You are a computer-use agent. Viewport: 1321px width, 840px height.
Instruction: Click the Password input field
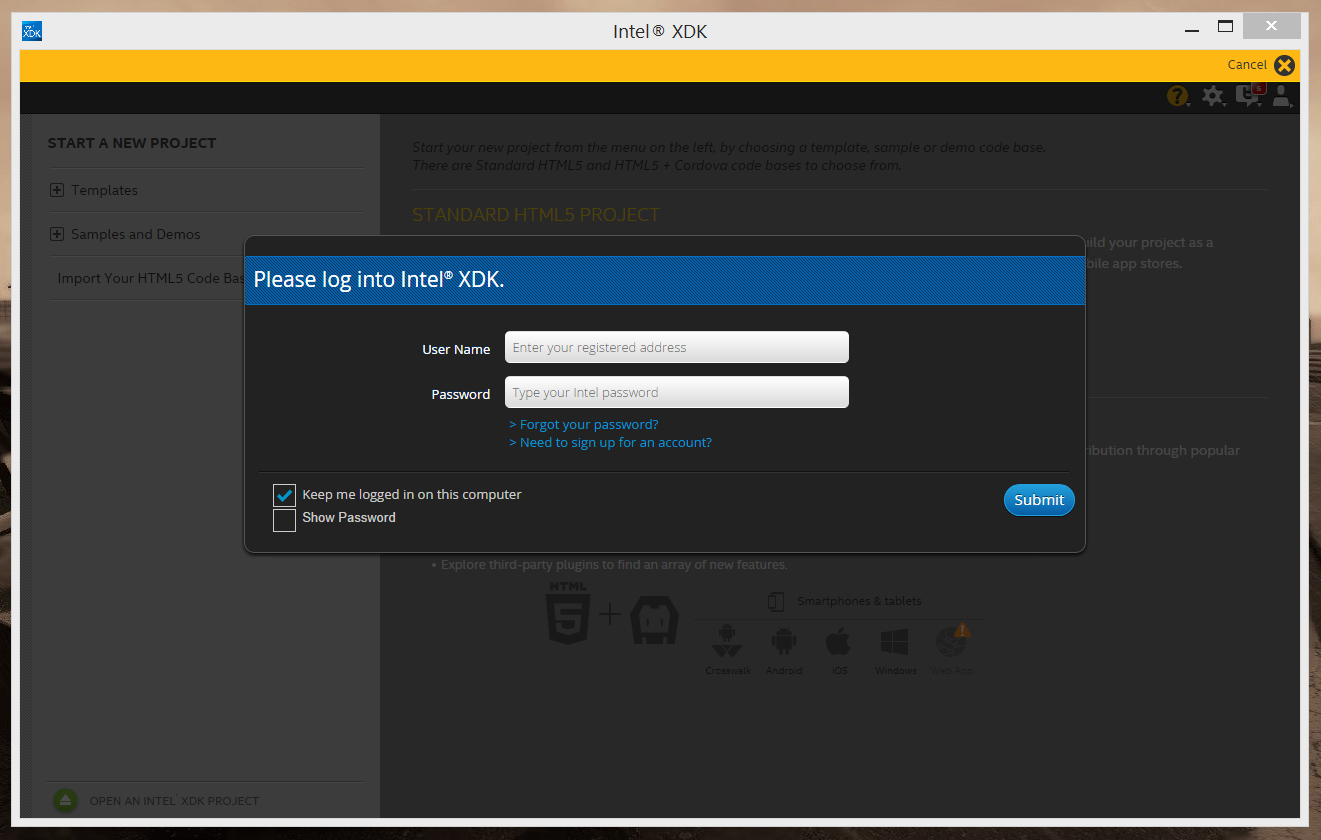coord(677,392)
